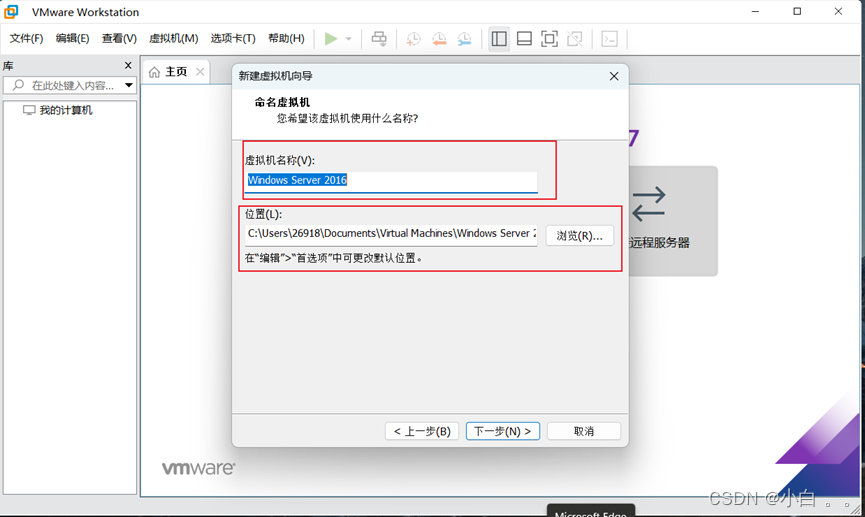Minimize the VMware Workstation window
The width and height of the screenshot is (865, 517).
click(x=755, y=12)
